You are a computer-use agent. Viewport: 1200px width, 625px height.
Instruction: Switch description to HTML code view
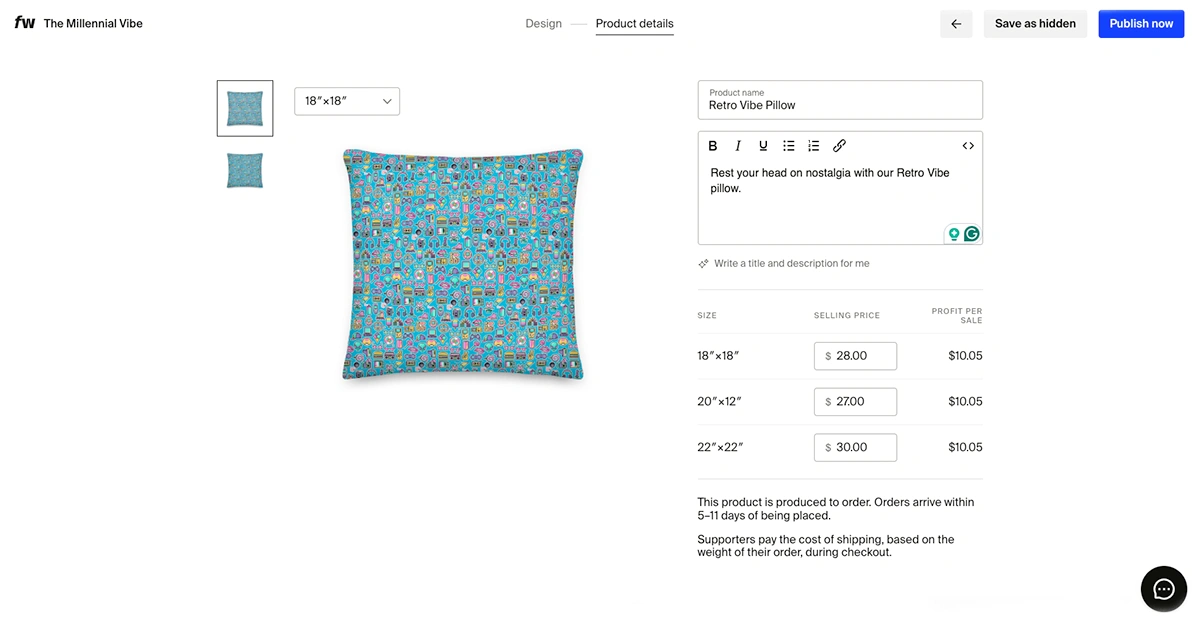[968, 146]
